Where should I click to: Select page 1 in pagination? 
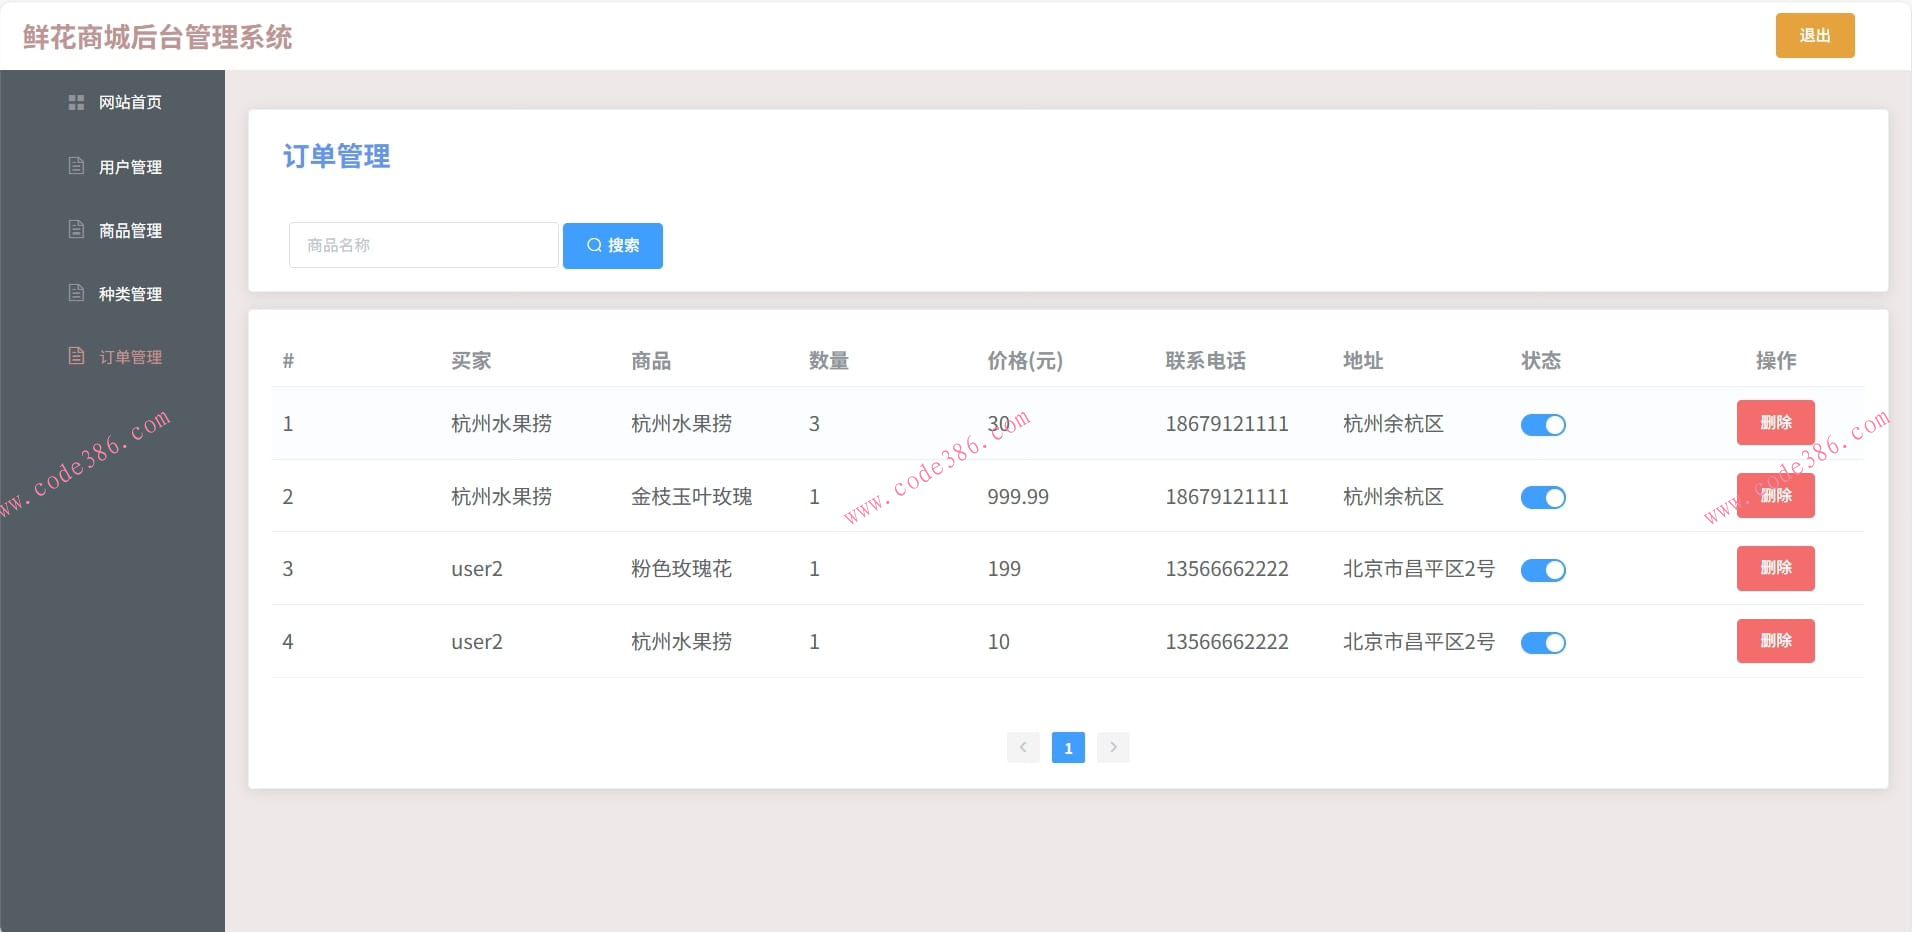[1068, 747]
